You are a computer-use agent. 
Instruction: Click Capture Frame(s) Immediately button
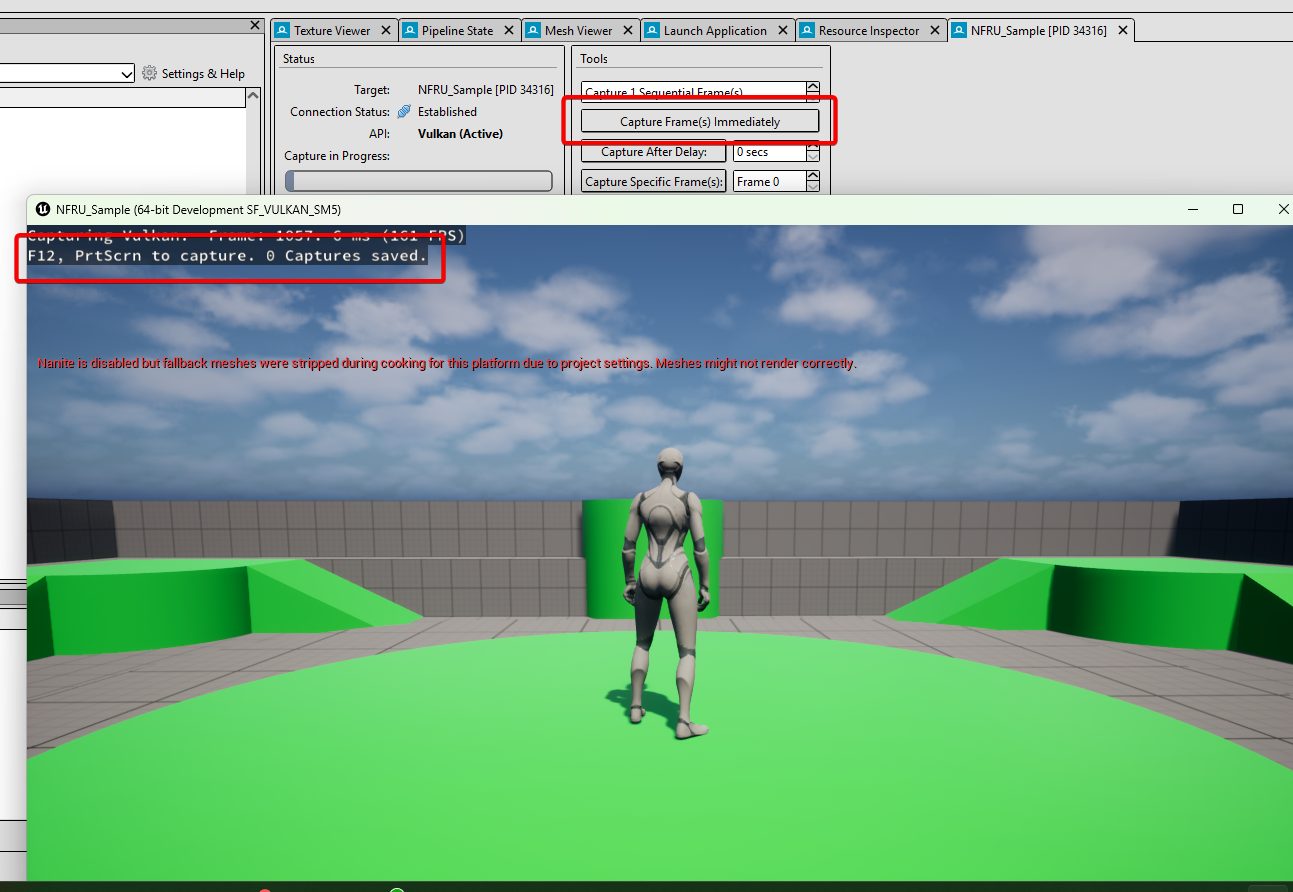[x=700, y=121]
